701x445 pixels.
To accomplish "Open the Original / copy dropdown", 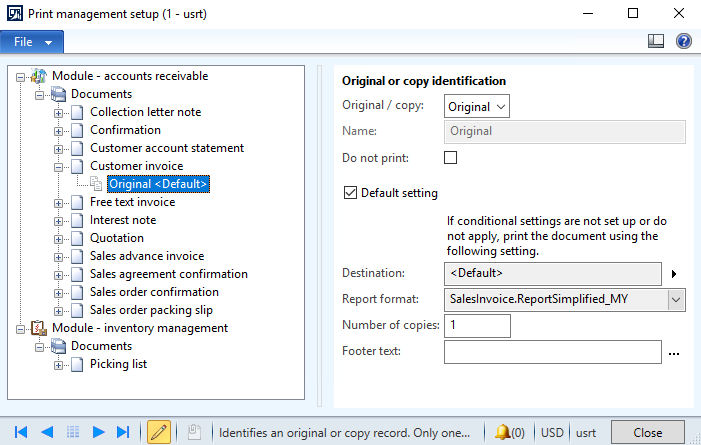I will point(477,106).
